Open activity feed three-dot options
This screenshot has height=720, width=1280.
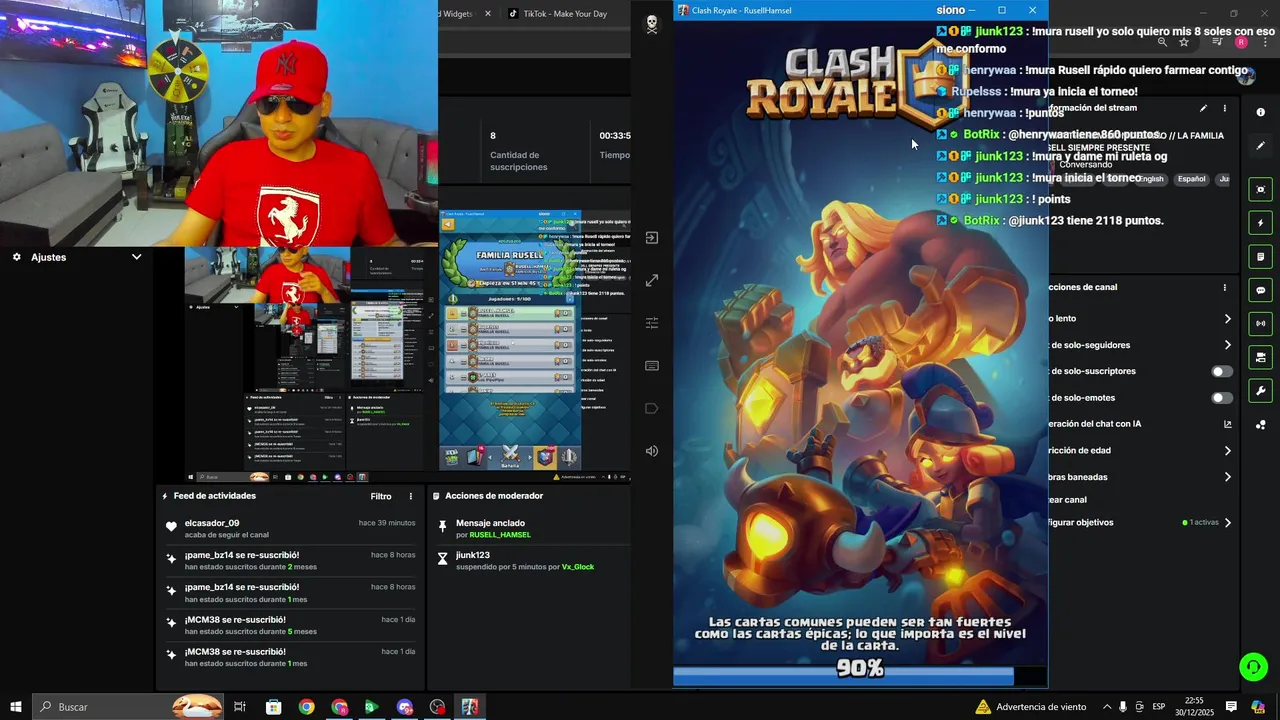point(410,497)
